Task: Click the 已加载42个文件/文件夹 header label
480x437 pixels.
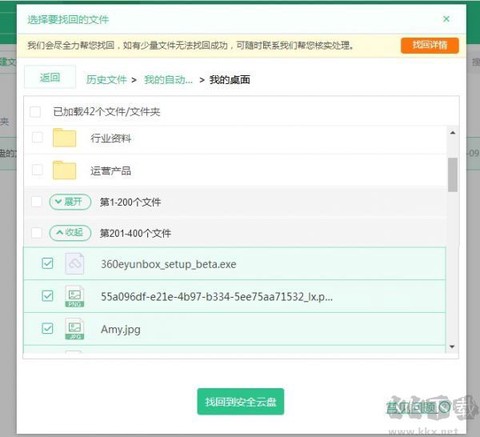Action: pyautogui.click(x=107, y=112)
